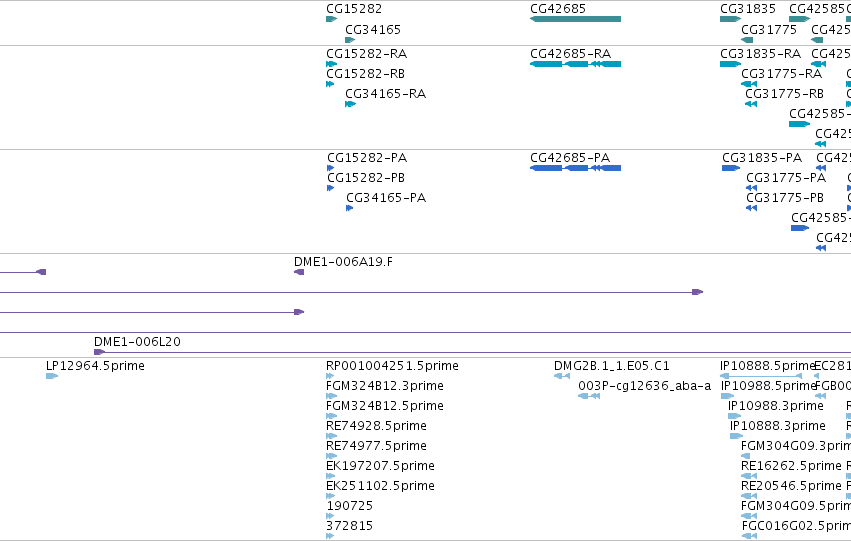Select the CG42685 gene arrow glyph

tap(575, 19)
